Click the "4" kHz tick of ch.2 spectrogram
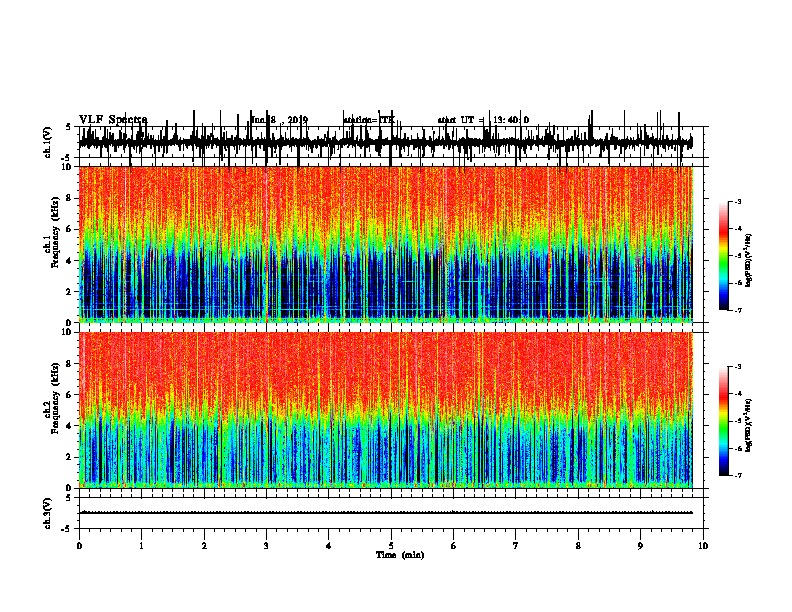 (x=70, y=426)
